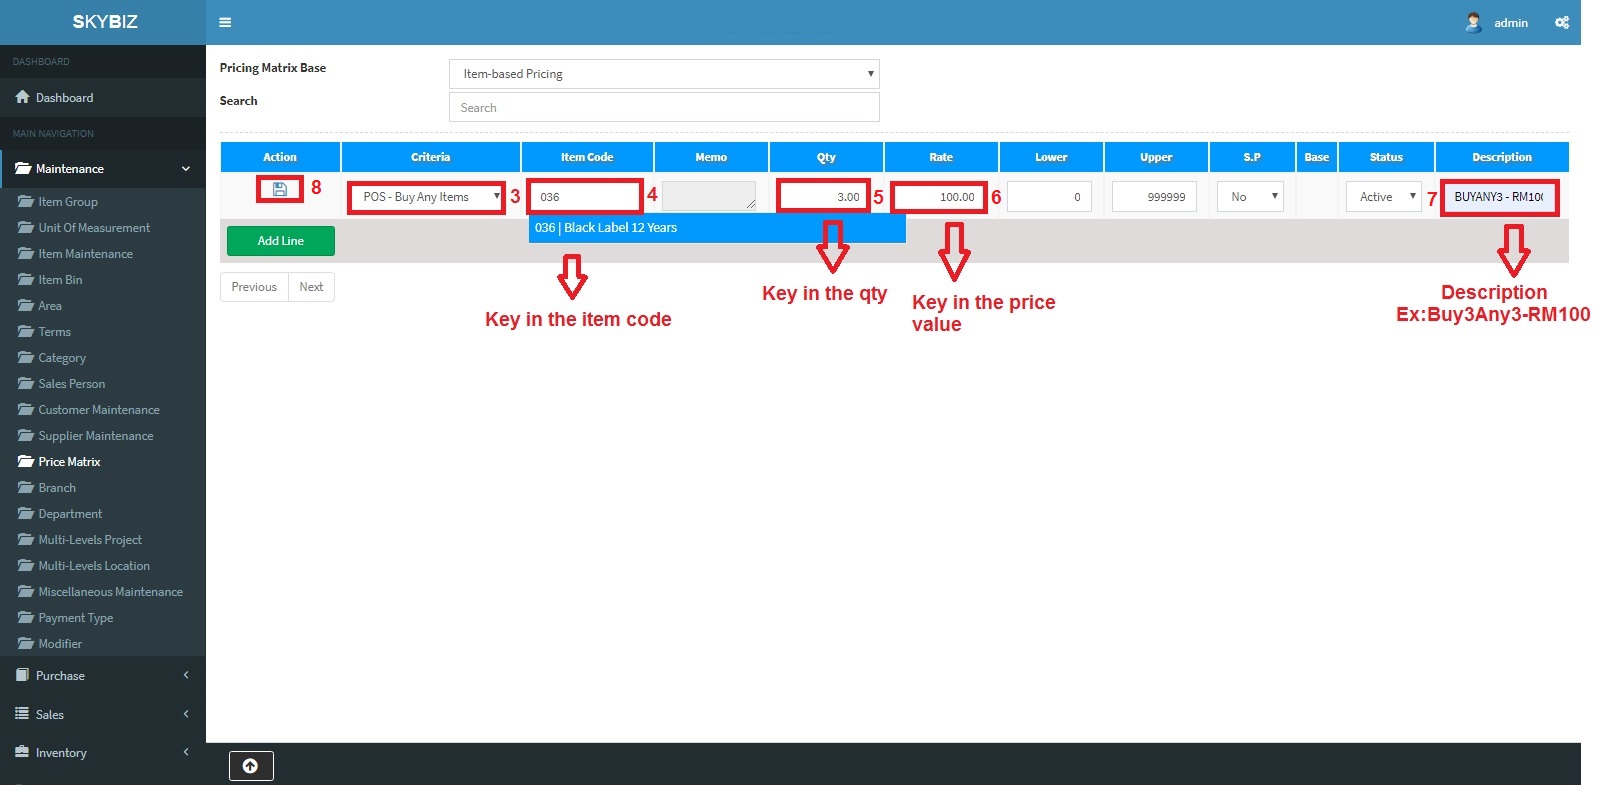Click the save row floppy disk icon
The height and width of the screenshot is (792, 1600).
[280, 189]
